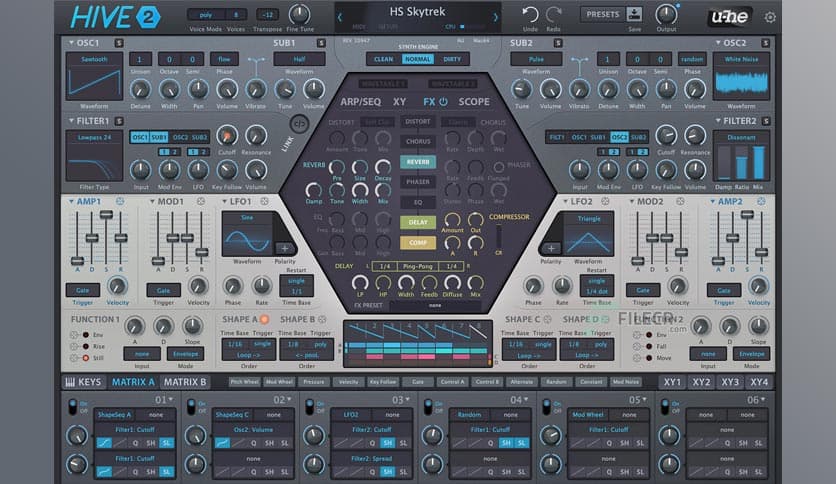The image size is (836, 484).
Task: Open settings with the gear icon
Action: click(770, 17)
